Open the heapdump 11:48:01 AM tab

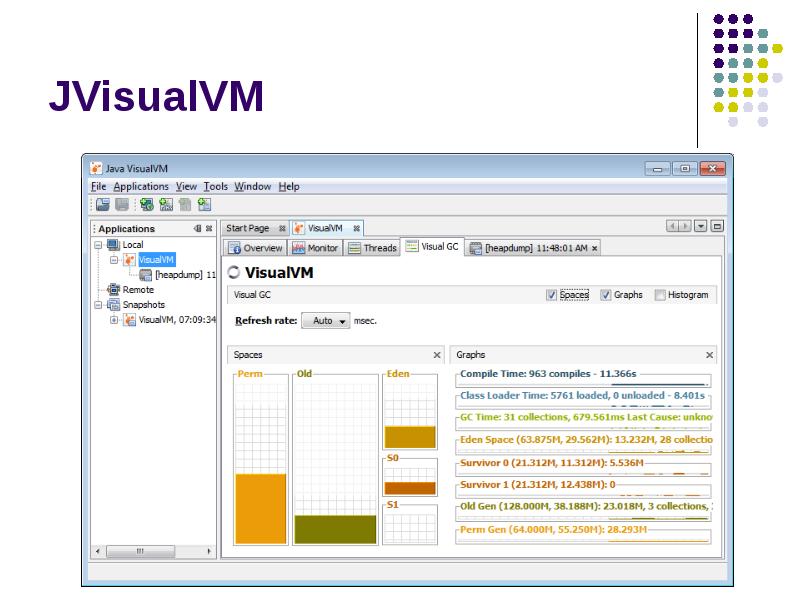[x=533, y=248]
